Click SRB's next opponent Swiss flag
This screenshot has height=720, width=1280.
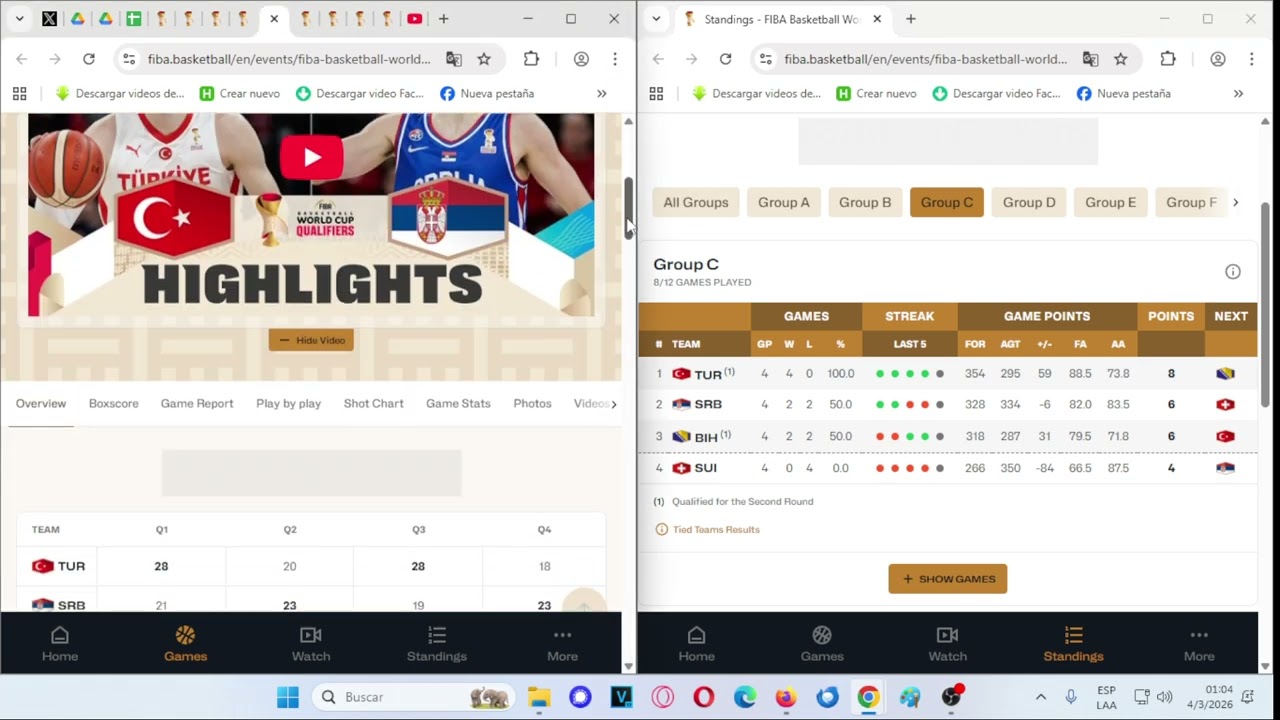1225,405
